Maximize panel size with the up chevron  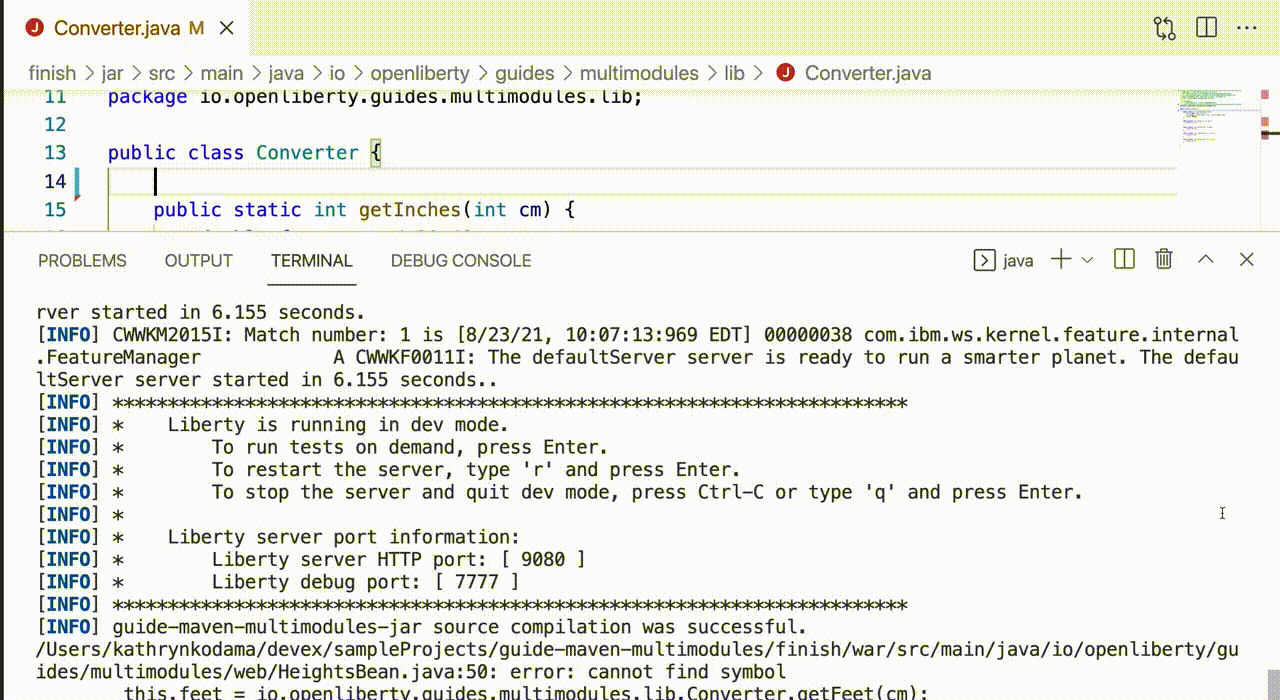pyautogui.click(x=1206, y=260)
